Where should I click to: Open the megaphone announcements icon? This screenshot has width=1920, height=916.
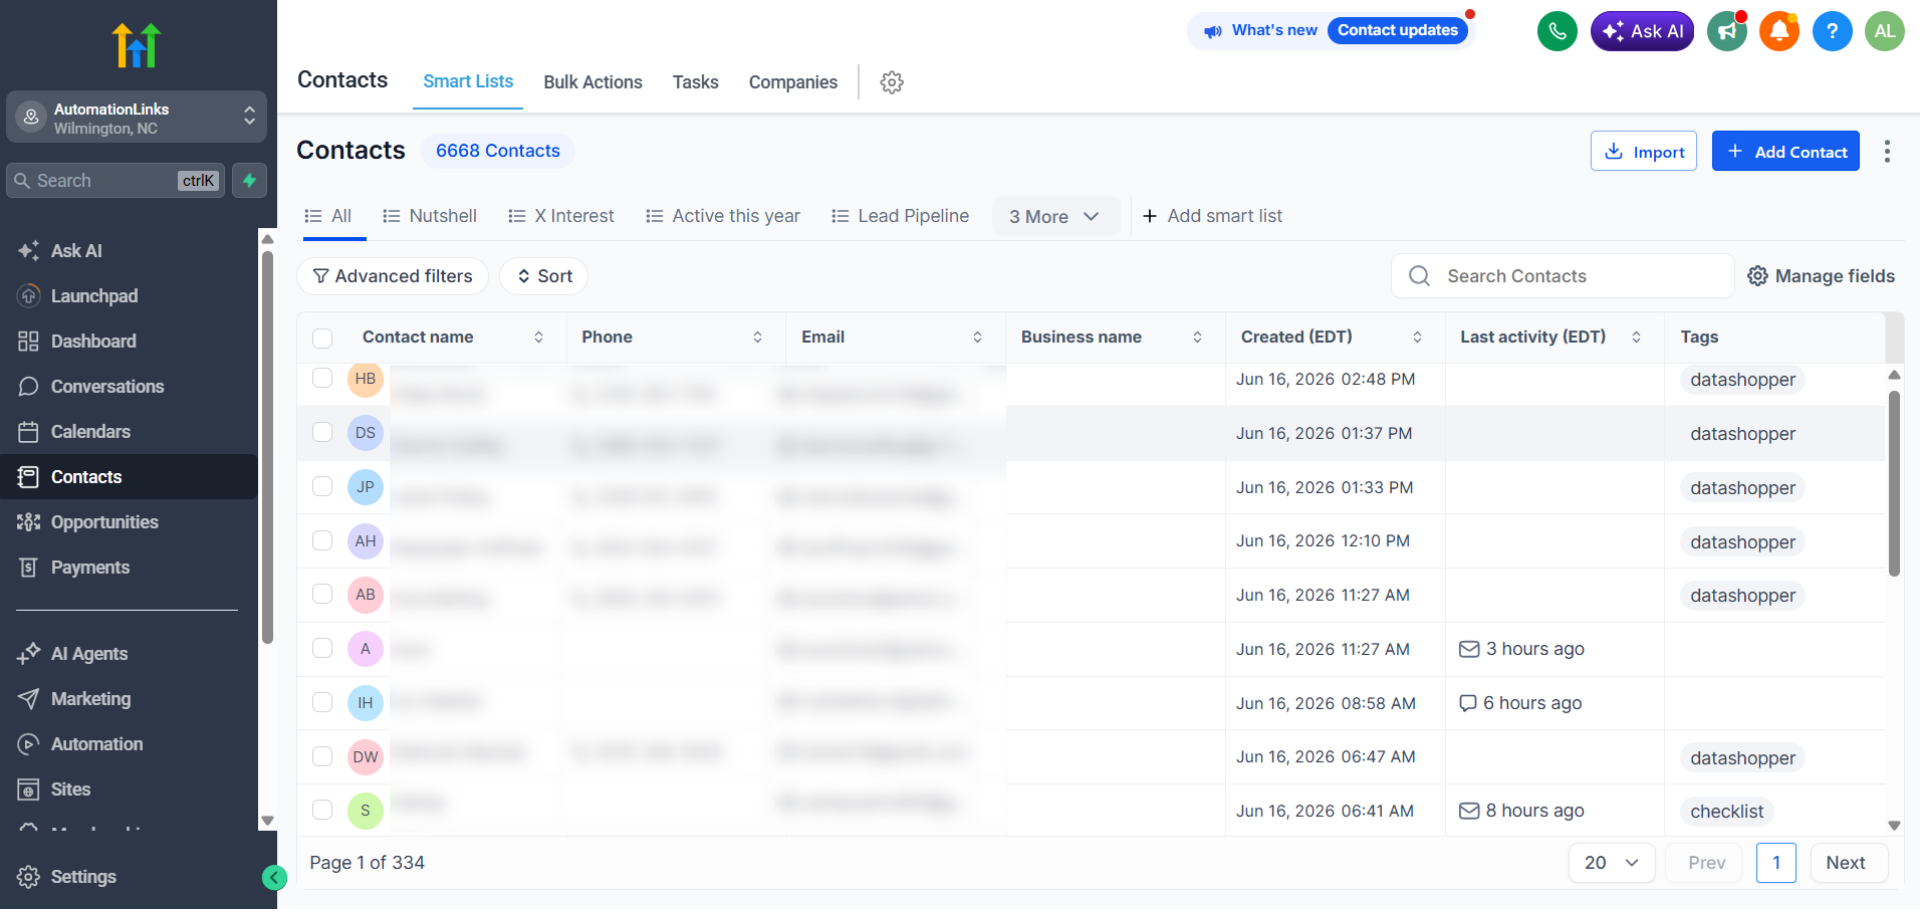tap(1727, 31)
